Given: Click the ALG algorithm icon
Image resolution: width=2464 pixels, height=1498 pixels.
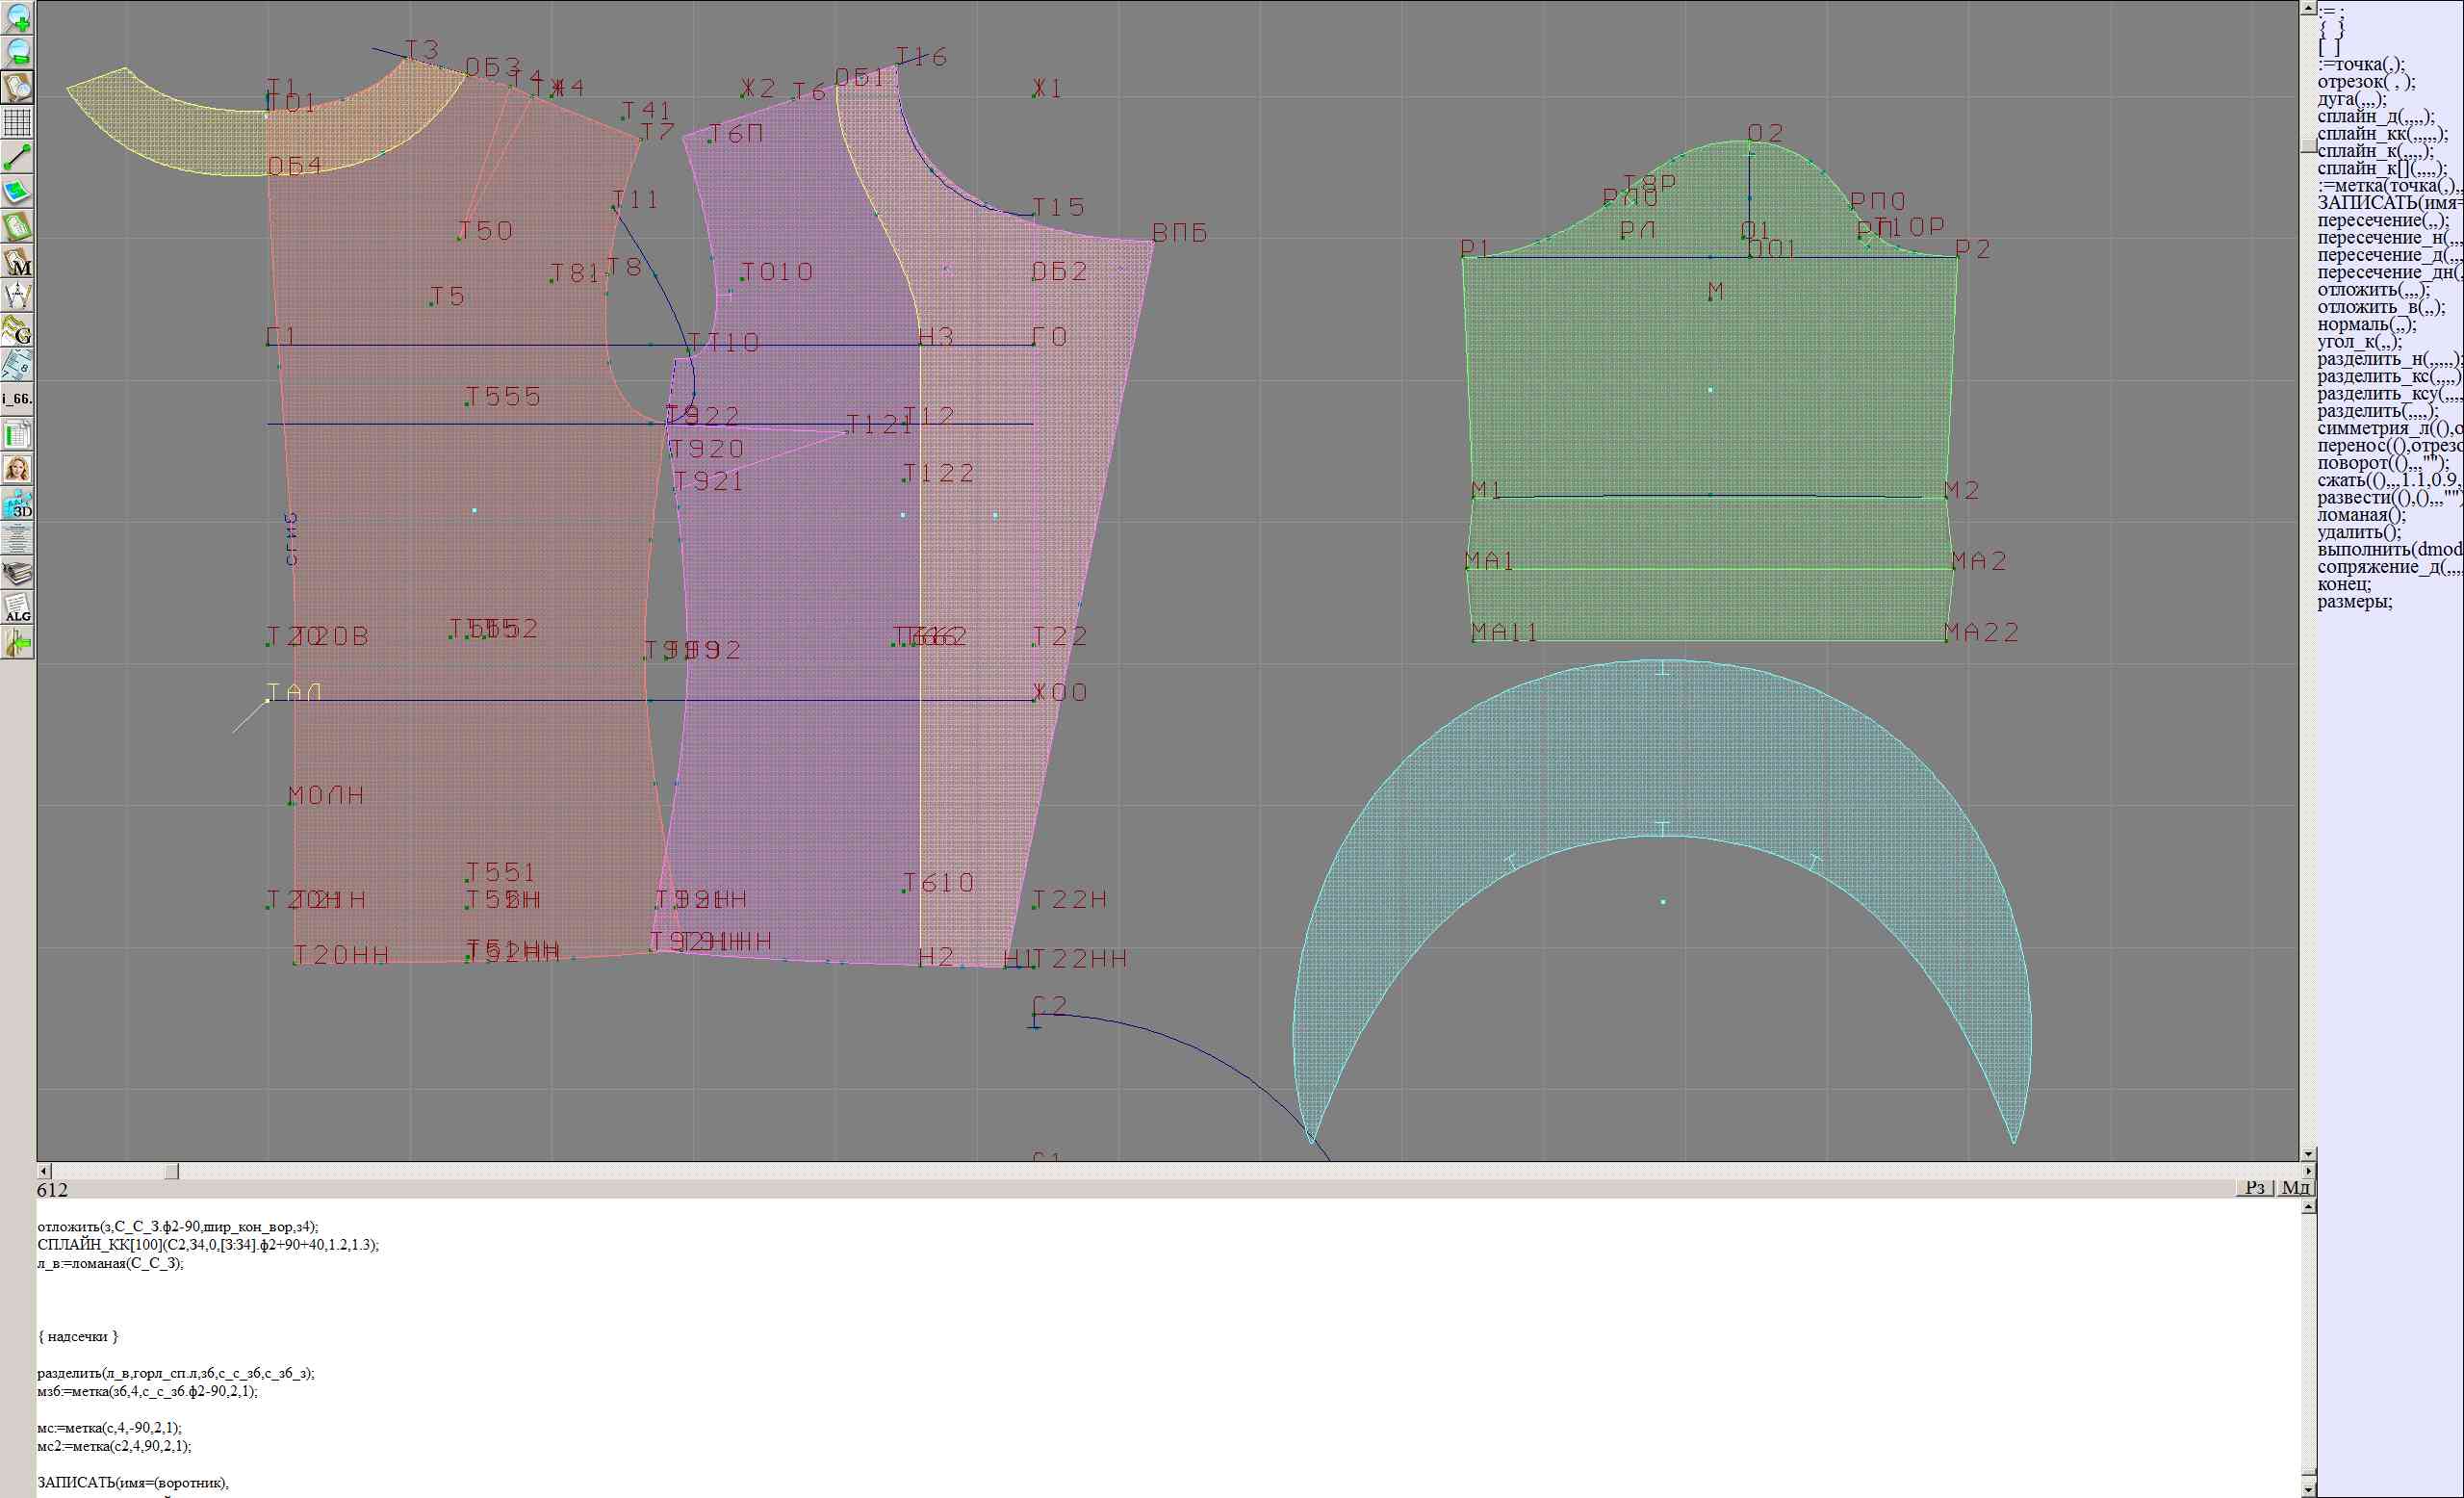Looking at the screenshot, I should click(x=18, y=608).
